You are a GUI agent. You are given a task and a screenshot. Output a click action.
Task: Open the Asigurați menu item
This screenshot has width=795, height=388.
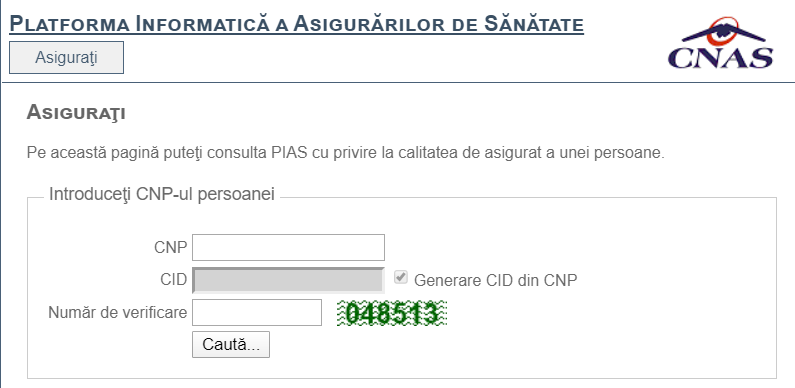point(66,58)
